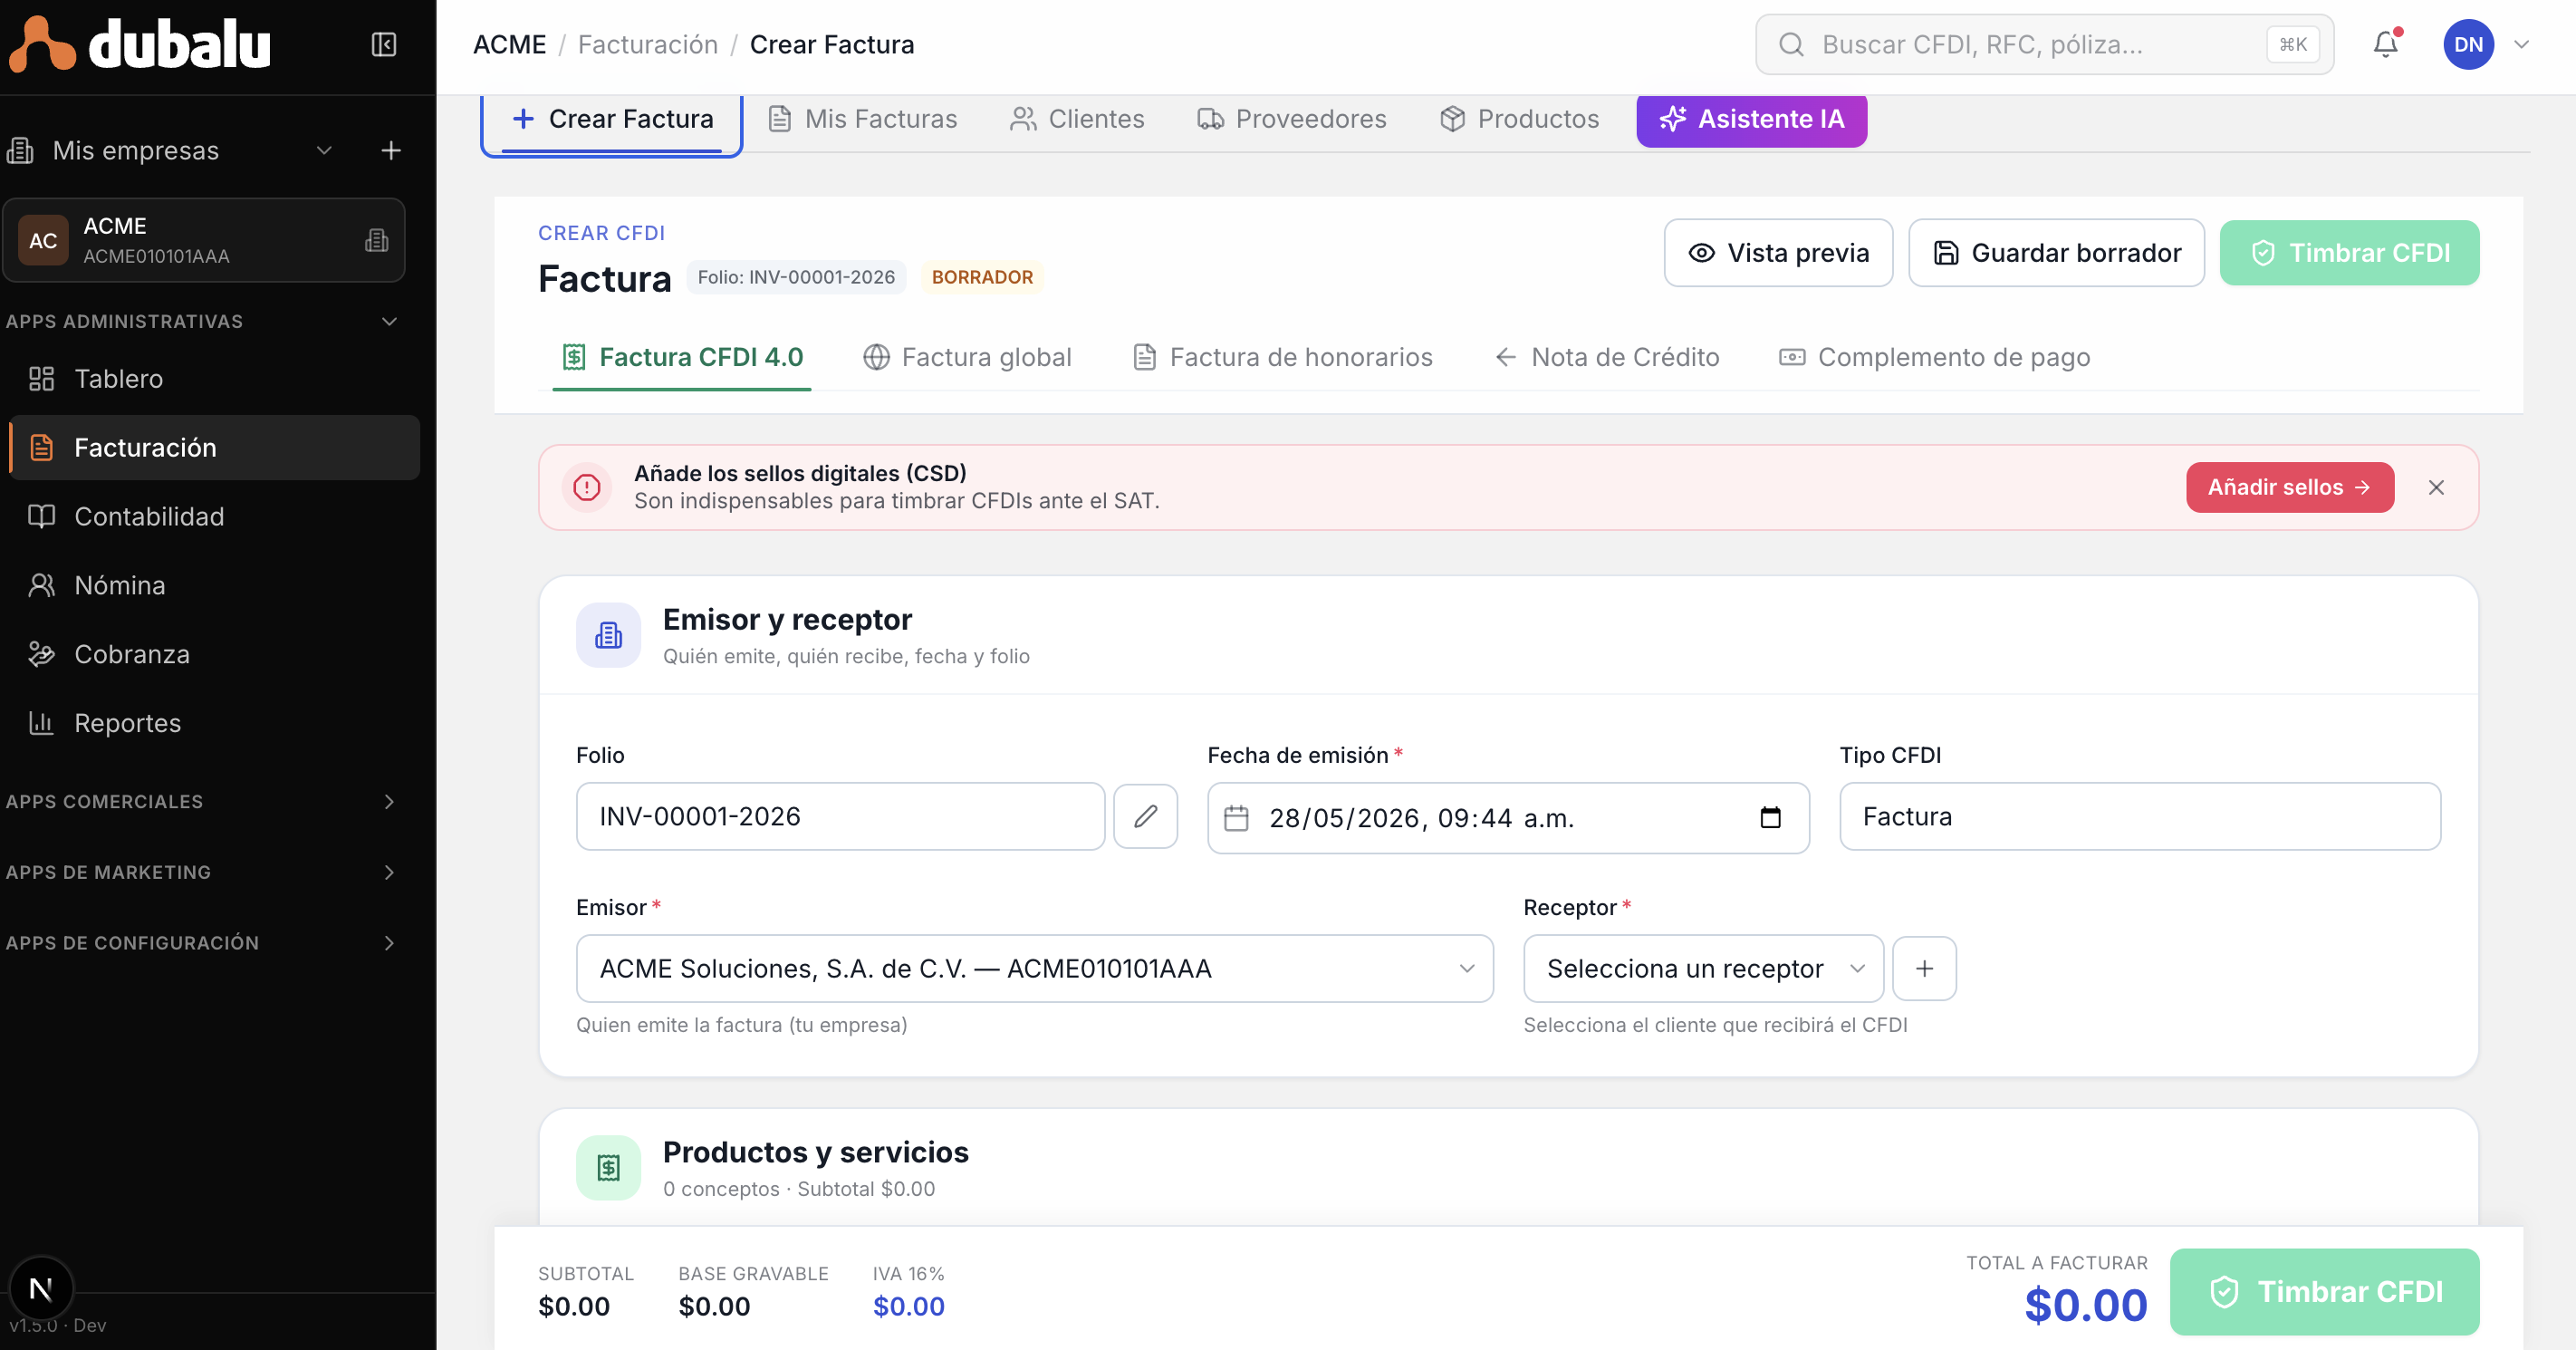Screen dimensions: 2576x1350
Task: Click the Fecha de emisión date field
Action: pyautogui.click(x=1508, y=818)
